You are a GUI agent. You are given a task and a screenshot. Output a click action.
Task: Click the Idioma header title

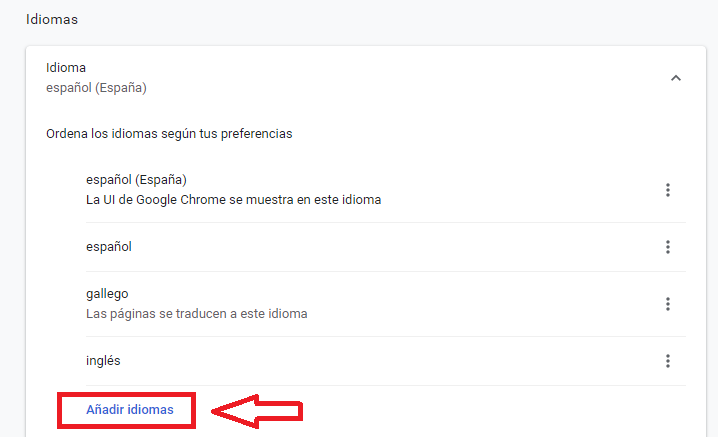66,68
